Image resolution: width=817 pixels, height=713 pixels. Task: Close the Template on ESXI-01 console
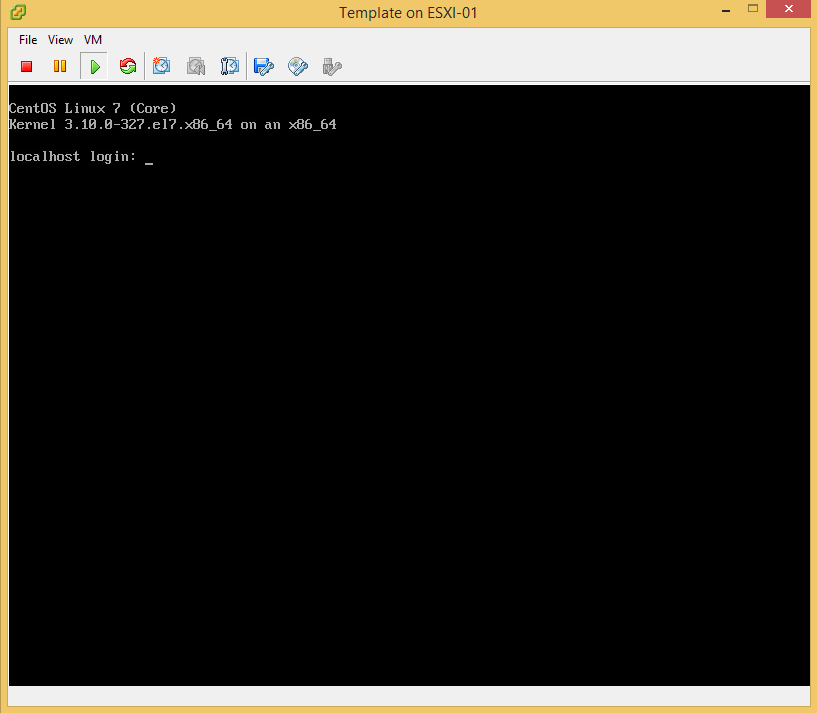pyautogui.click(x=791, y=12)
